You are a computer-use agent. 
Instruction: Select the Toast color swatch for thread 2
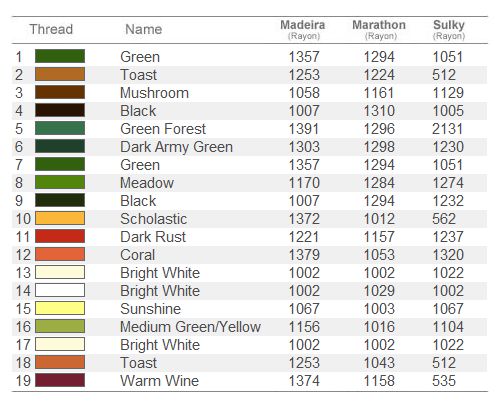[x=60, y=74]
